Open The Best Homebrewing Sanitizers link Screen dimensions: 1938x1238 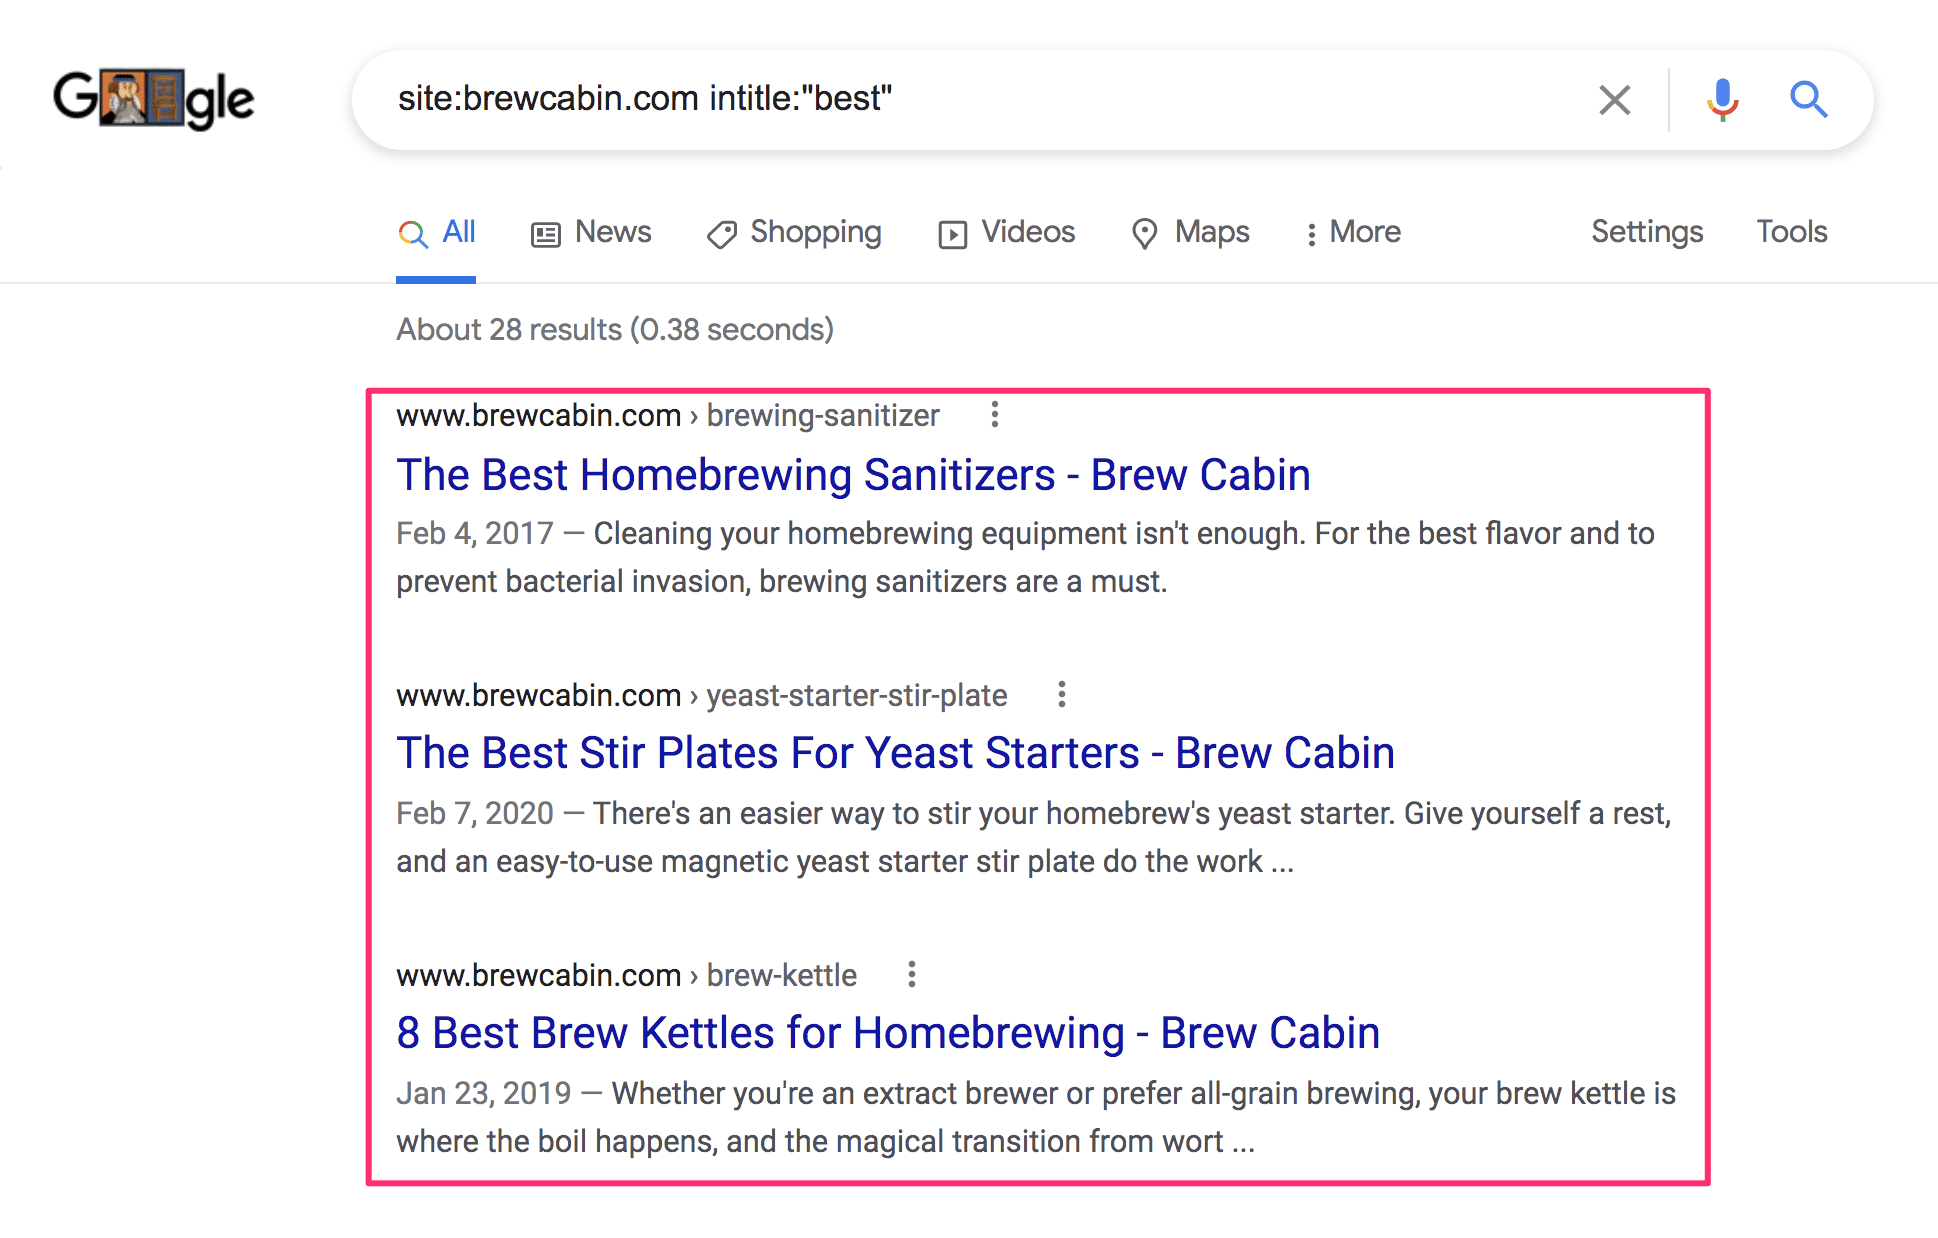pyautogui.click(x=853, y=474)
